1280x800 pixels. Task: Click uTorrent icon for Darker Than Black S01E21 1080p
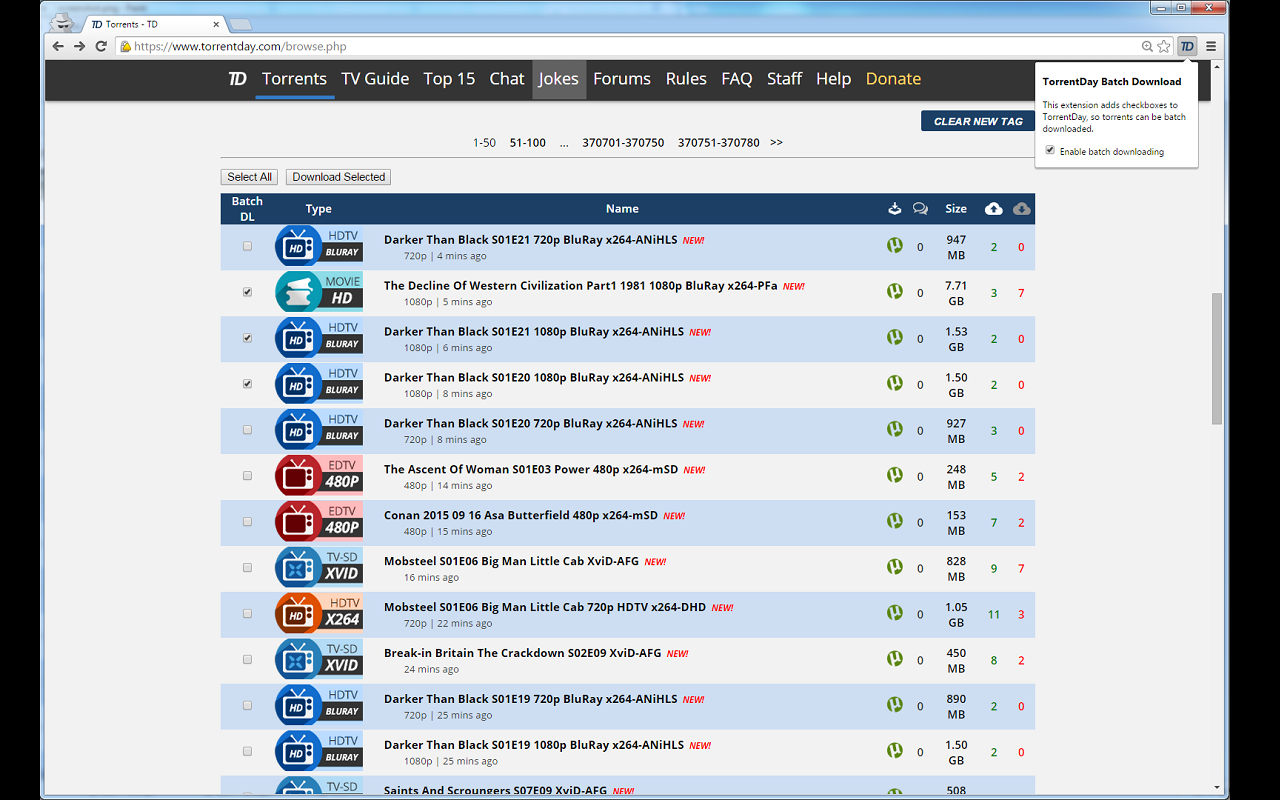coord(895,337)
